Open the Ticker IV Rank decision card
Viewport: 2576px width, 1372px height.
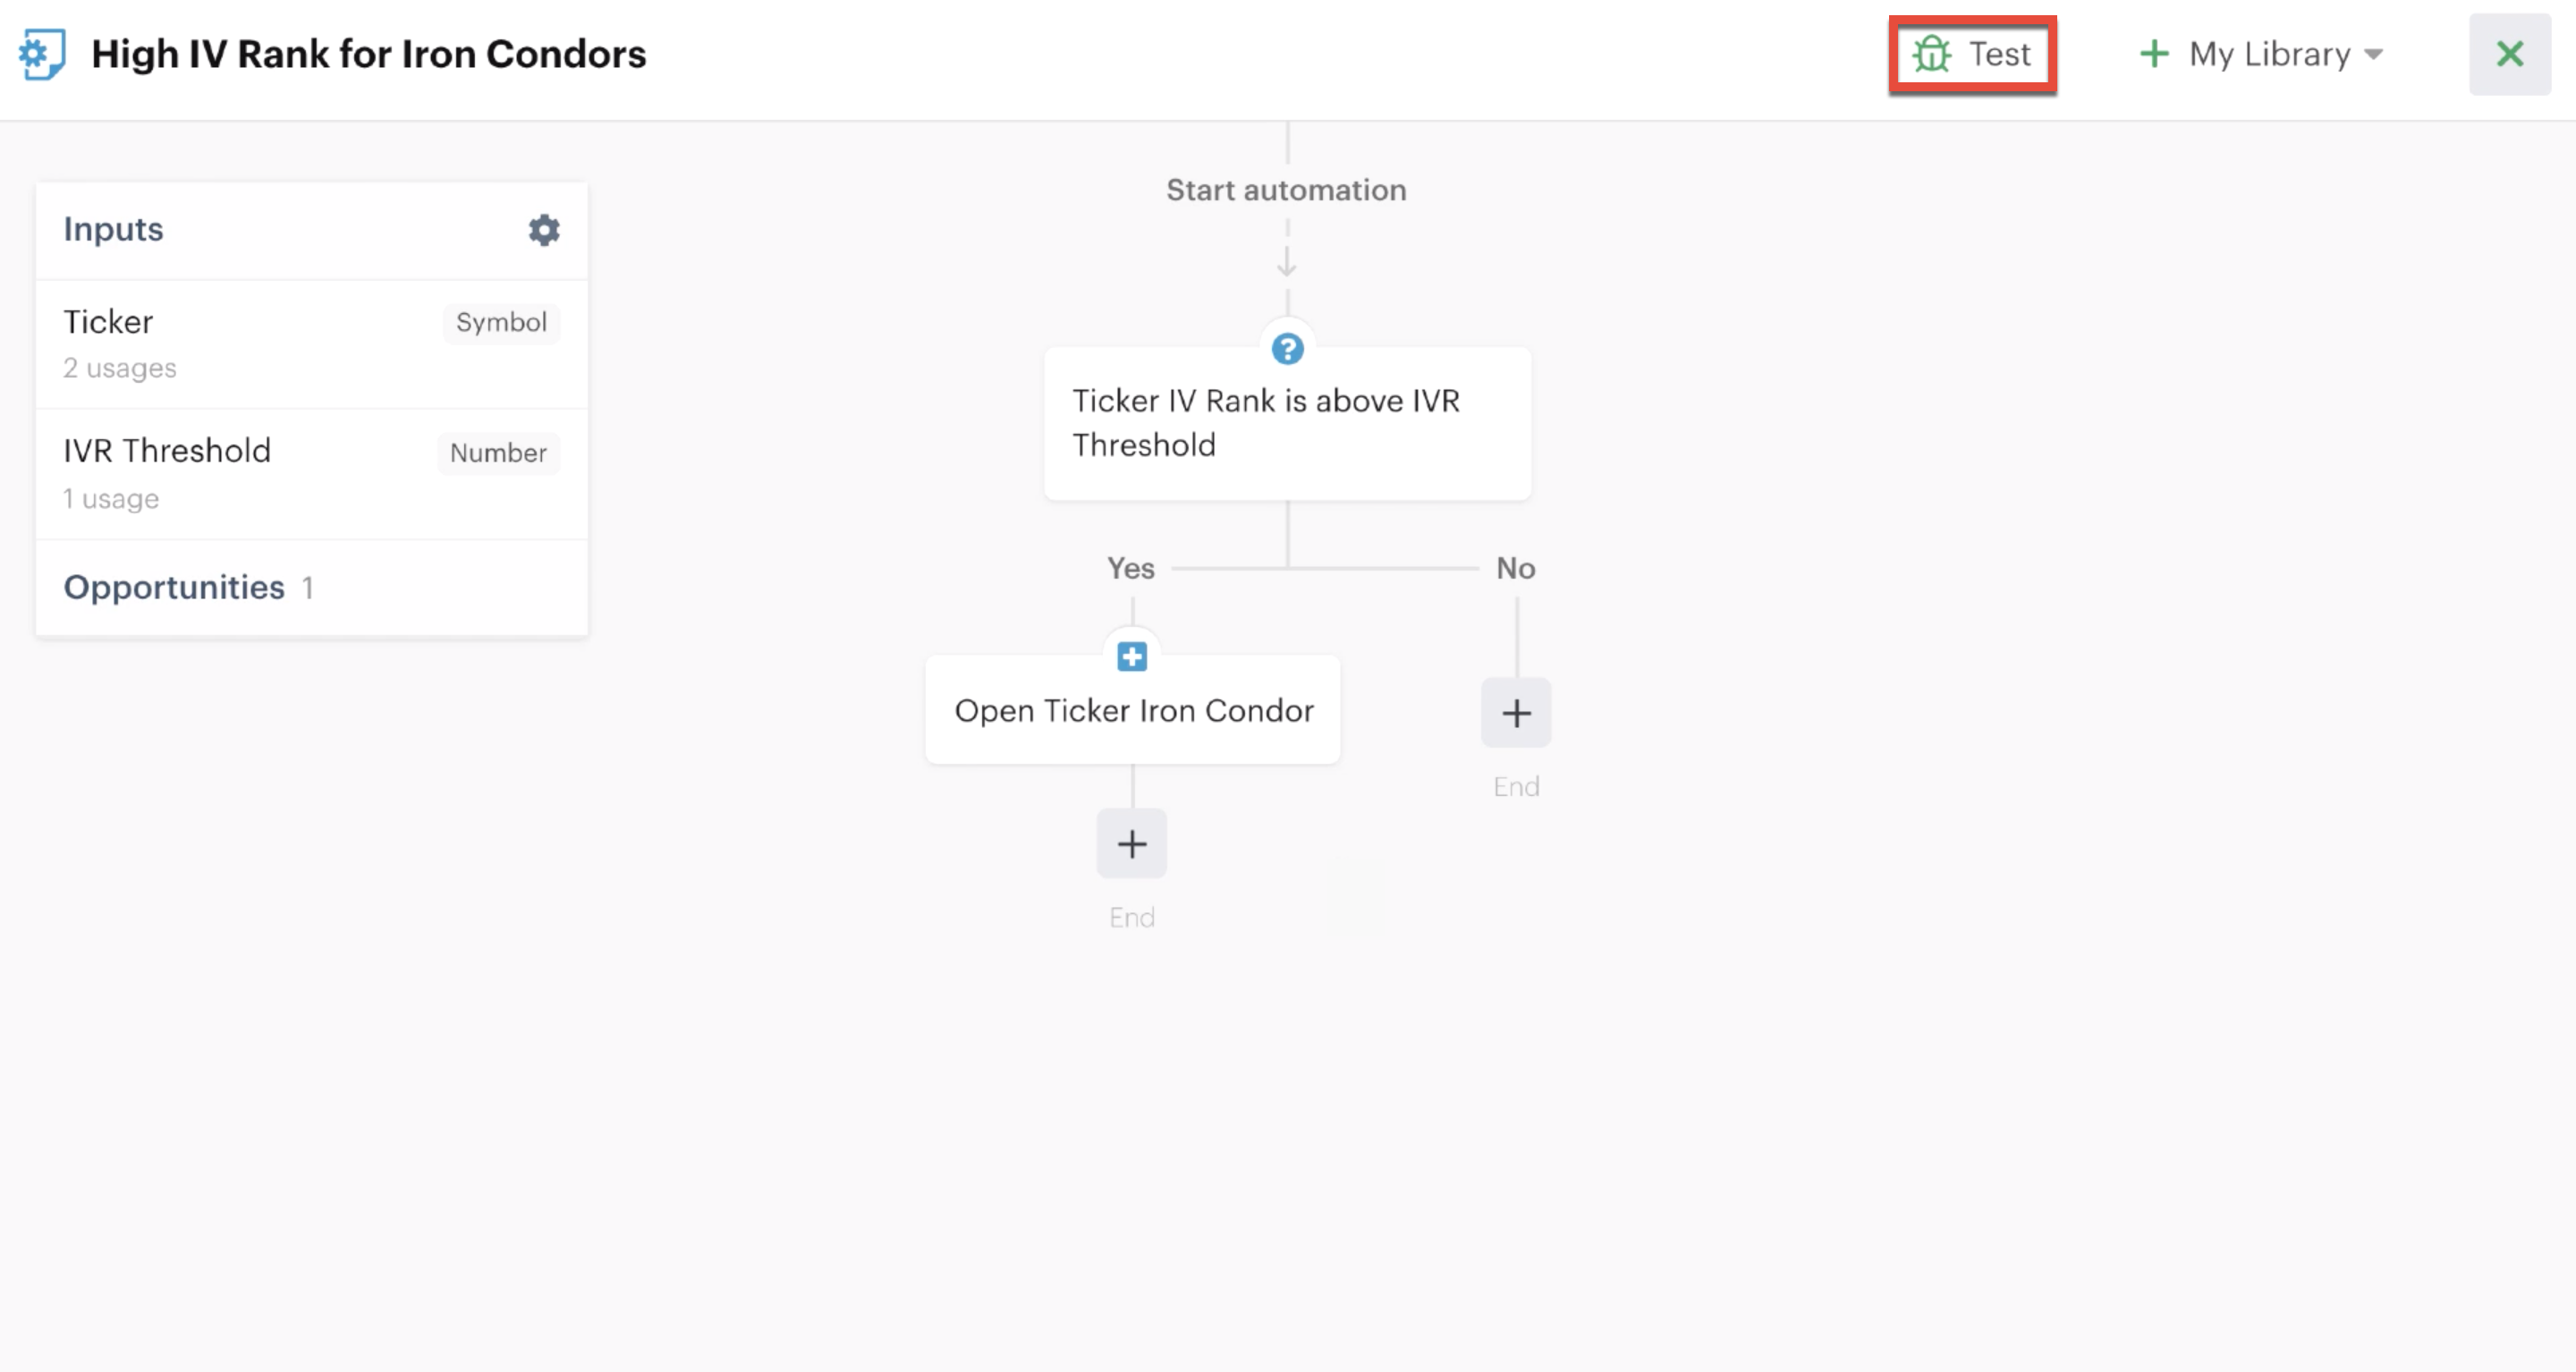1287,423
